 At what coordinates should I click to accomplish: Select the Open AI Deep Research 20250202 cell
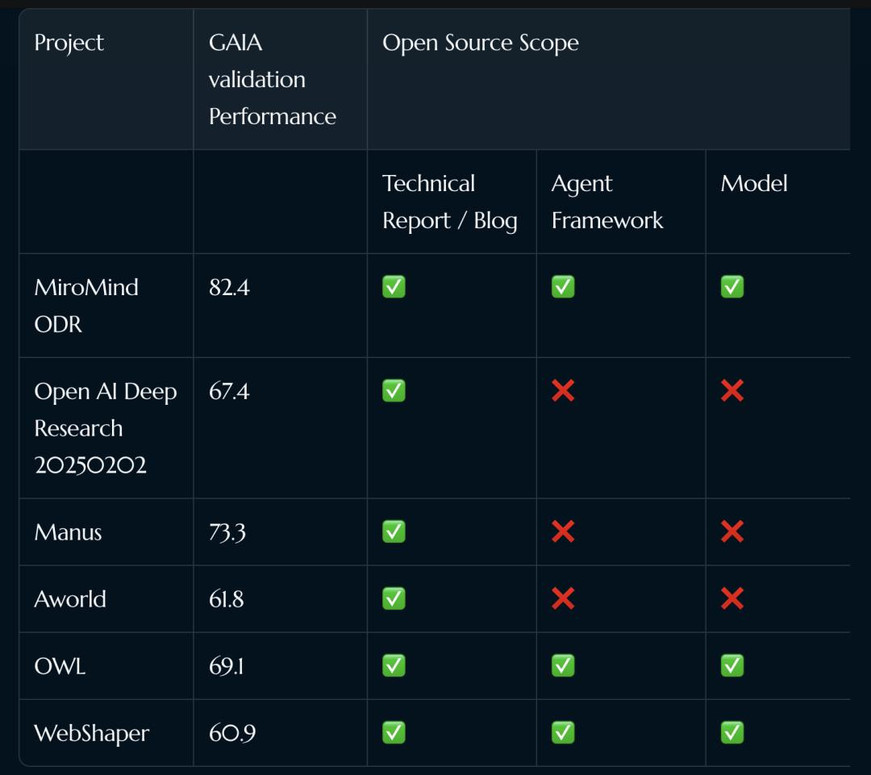[105, 428]
